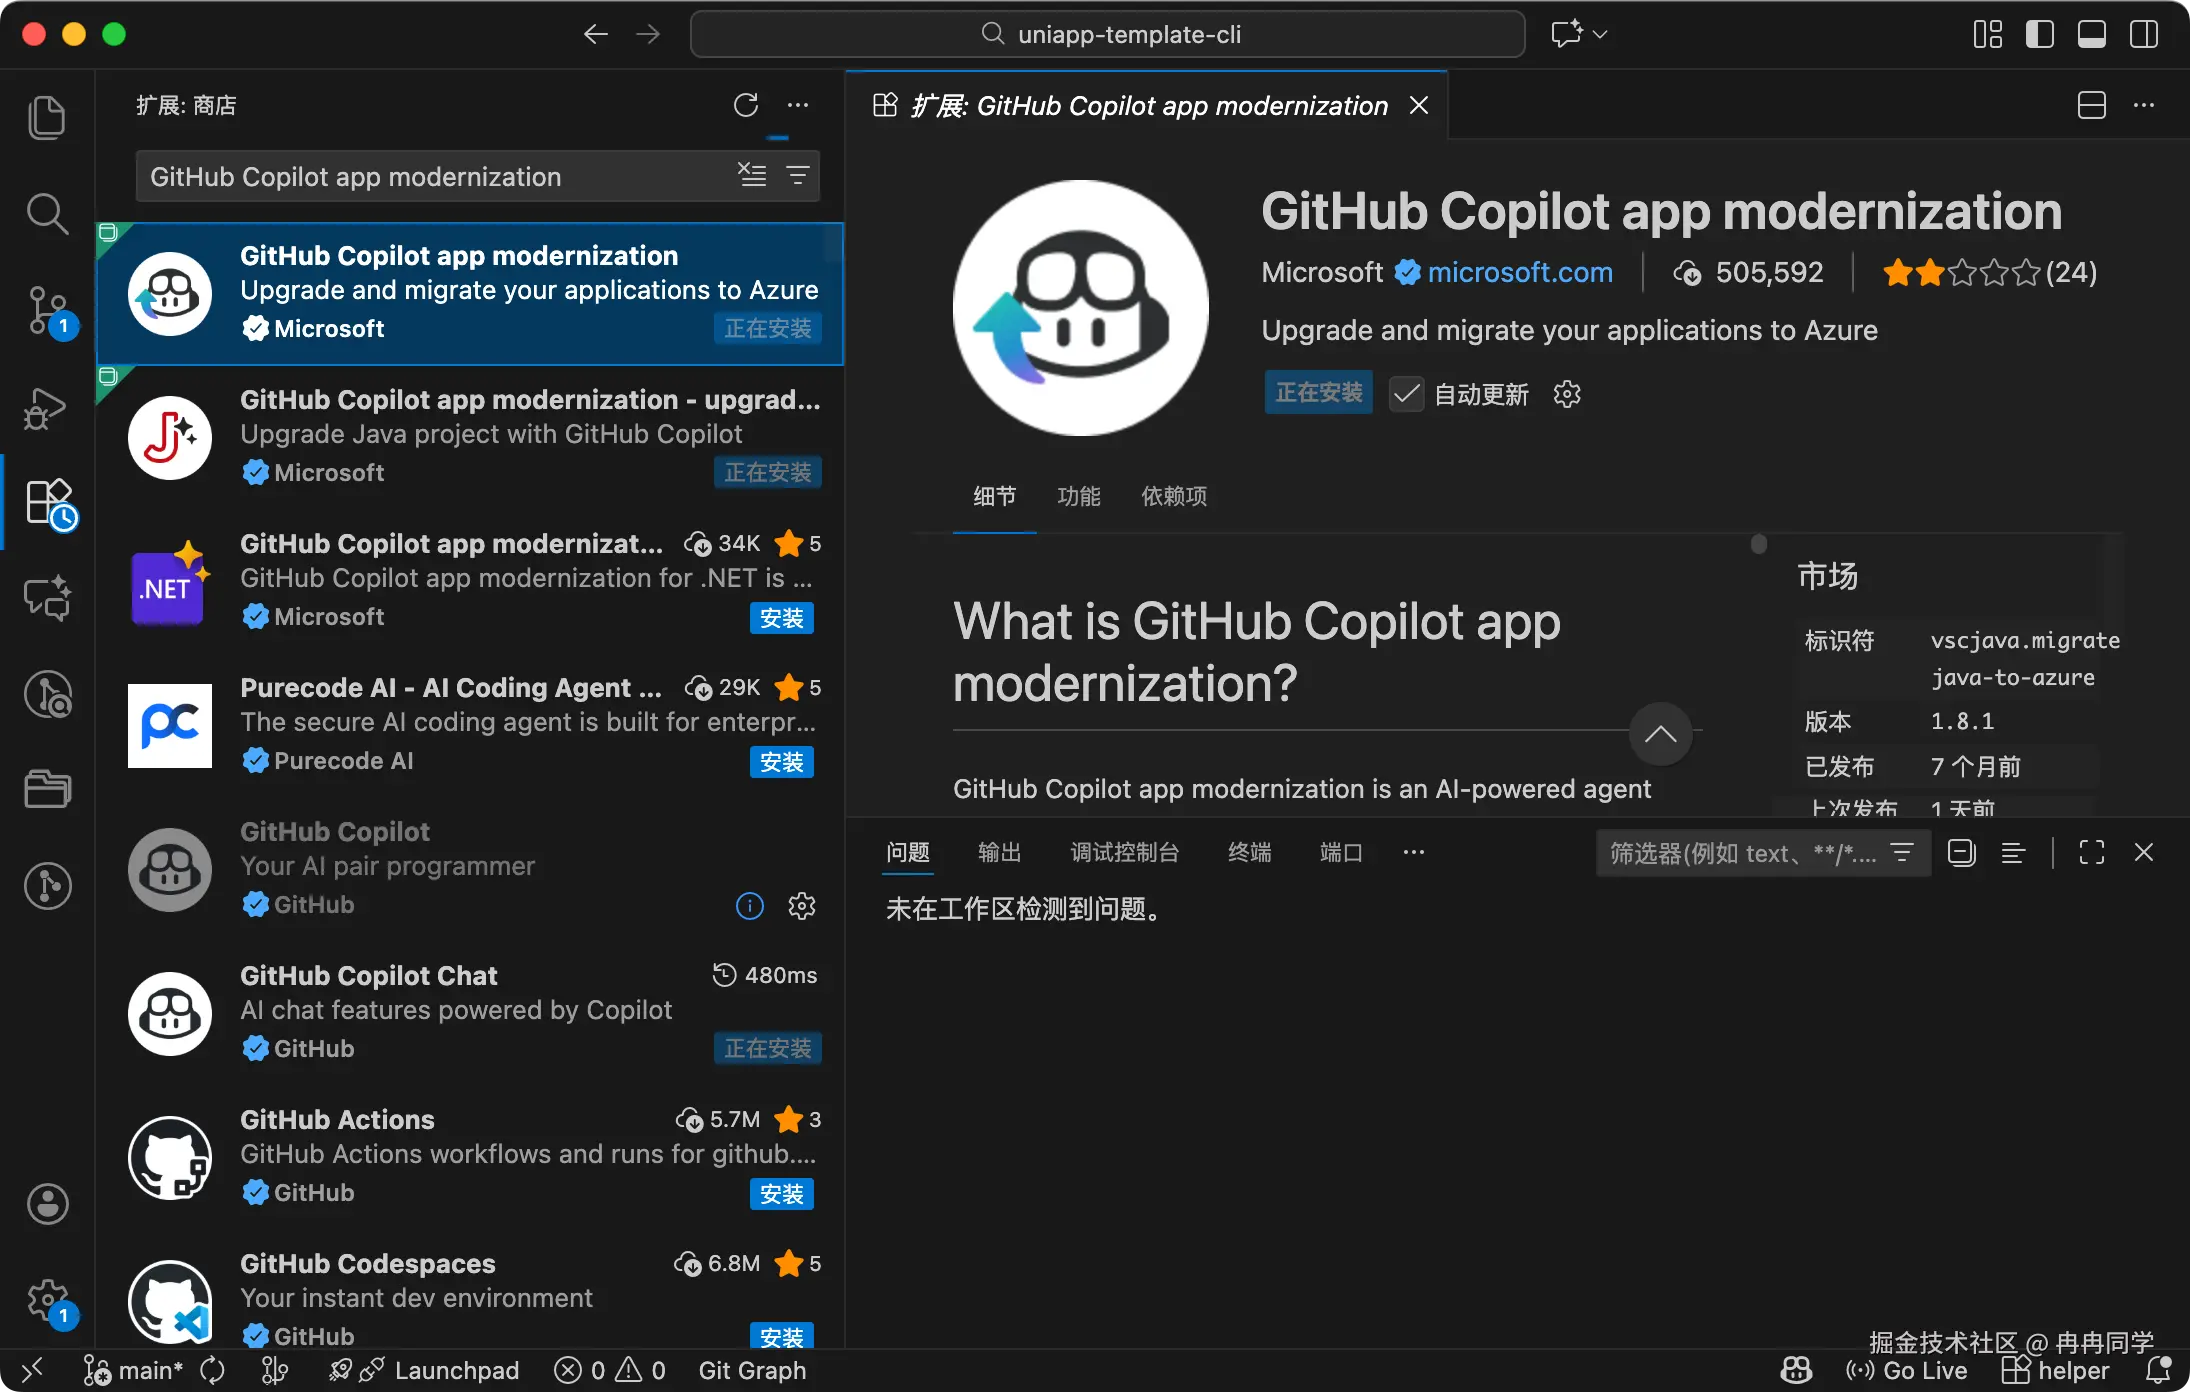
Task: Click Go Live in status bar
Action: [1907, 1370]
